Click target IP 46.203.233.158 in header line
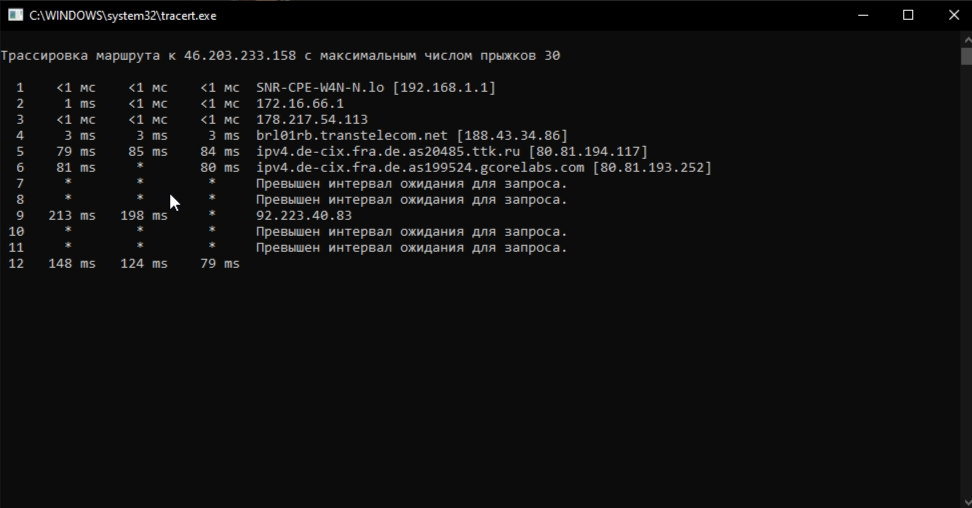972x508 pixels. coord(240,56)
